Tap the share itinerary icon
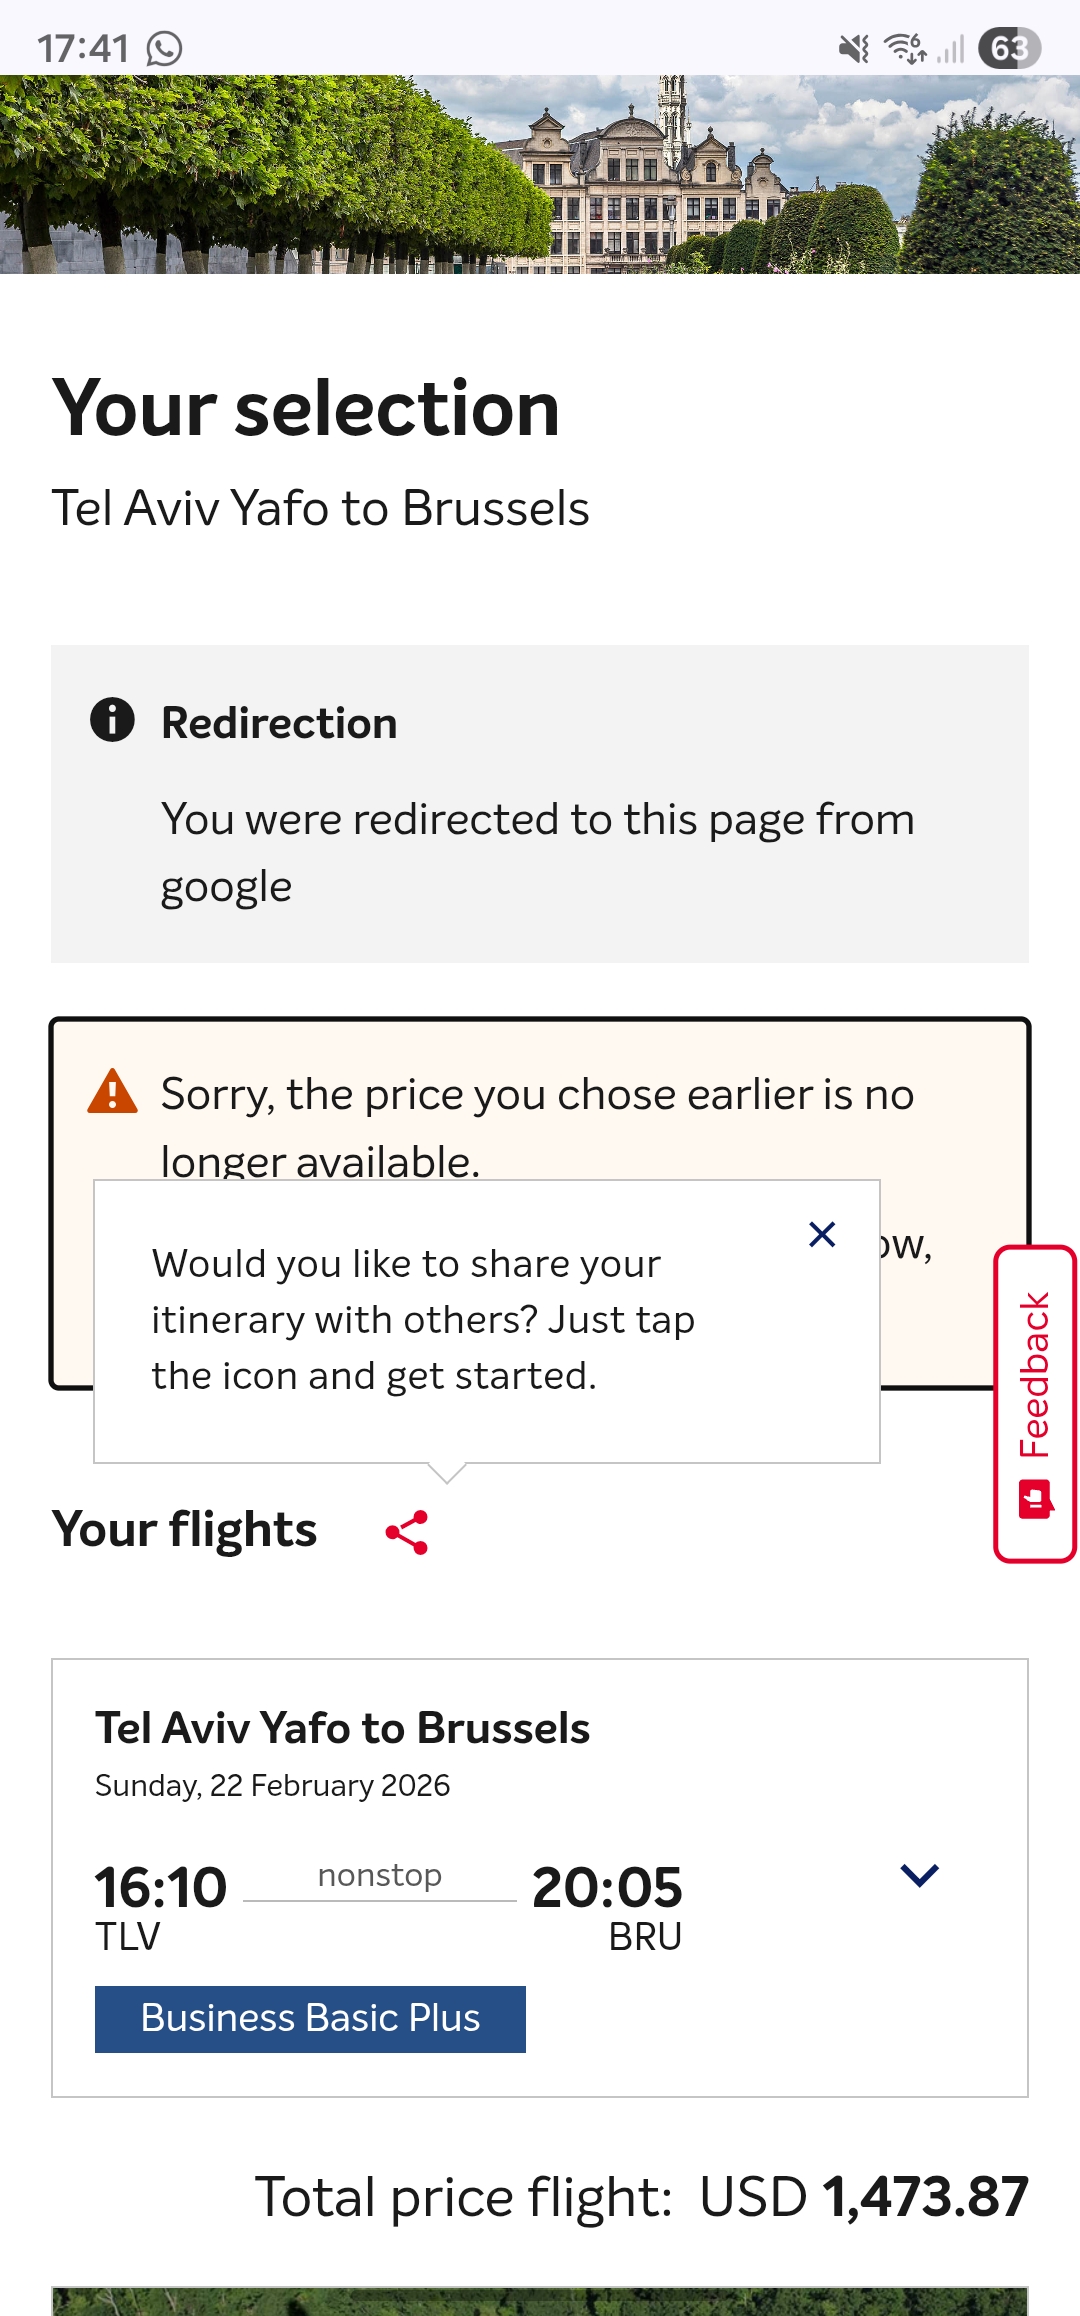Viewport: 1080px width, 2316px height. [407, 1532]
